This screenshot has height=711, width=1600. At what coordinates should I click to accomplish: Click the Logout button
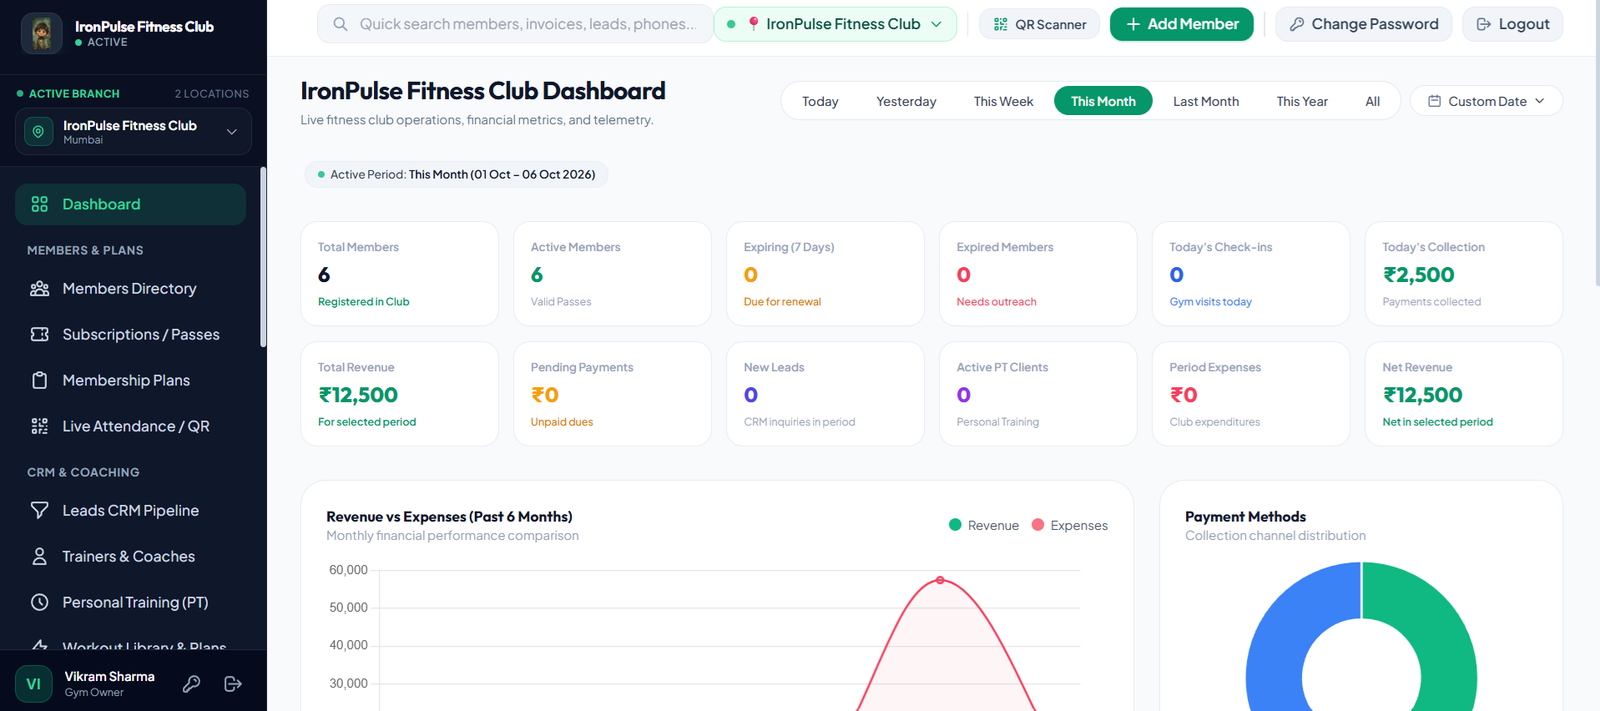1512,24
